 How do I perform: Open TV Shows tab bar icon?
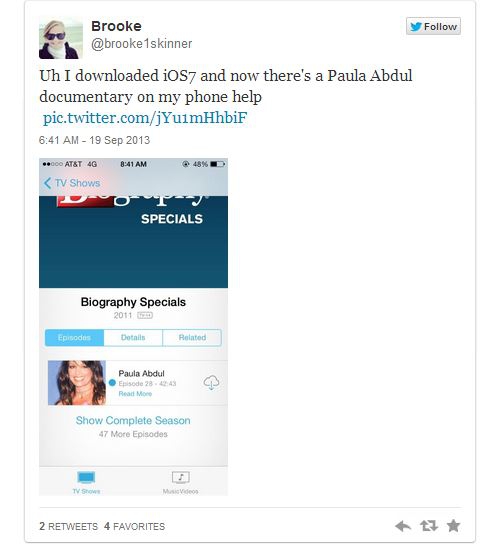tap(86, 482)
